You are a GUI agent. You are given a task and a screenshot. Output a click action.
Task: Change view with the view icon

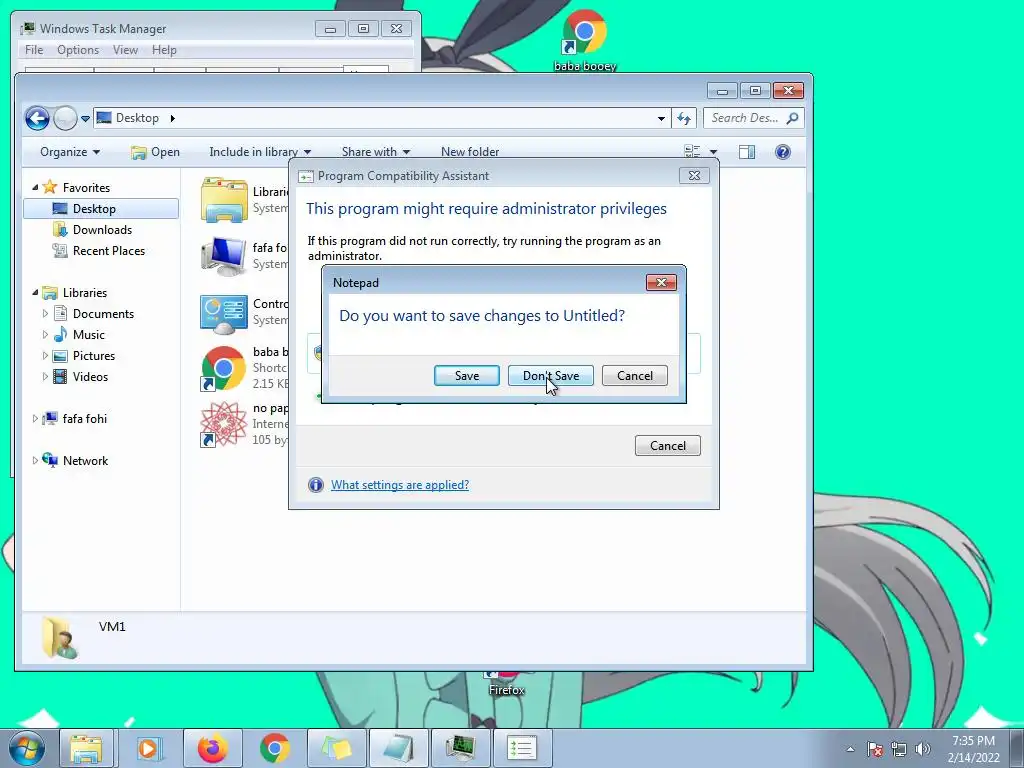692,152
